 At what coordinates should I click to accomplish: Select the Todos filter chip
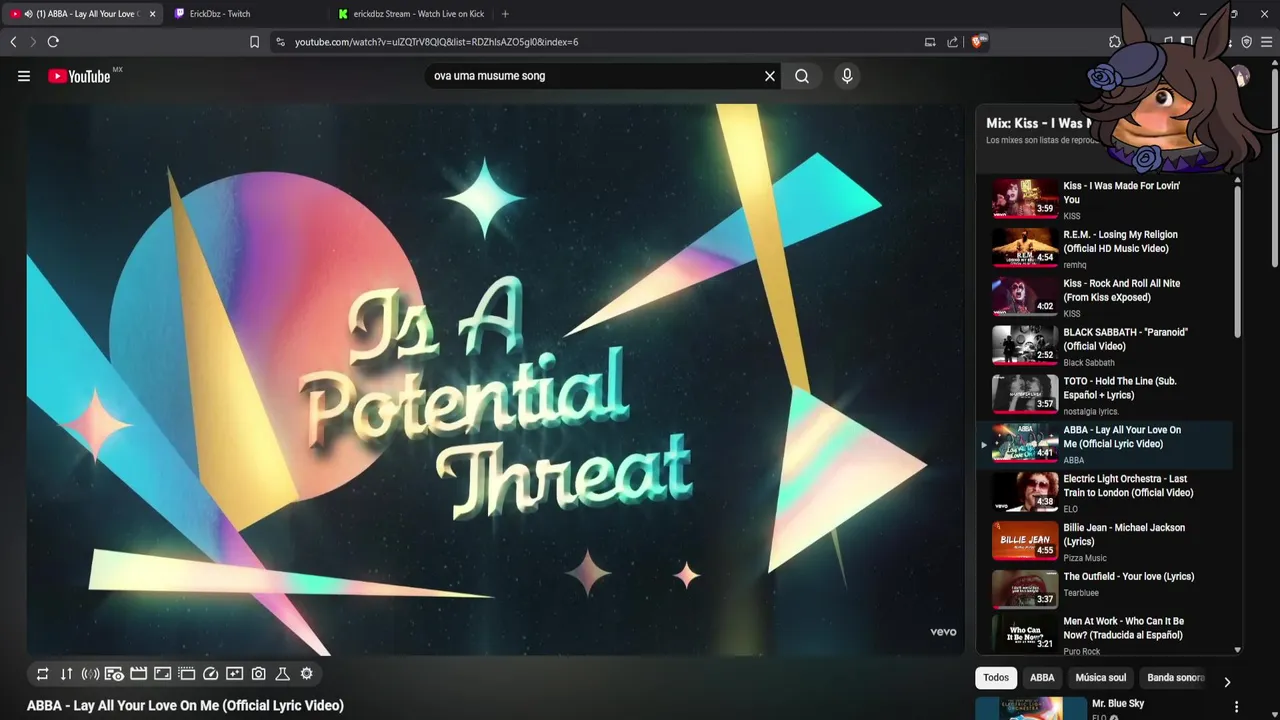[x=996, y=678]
